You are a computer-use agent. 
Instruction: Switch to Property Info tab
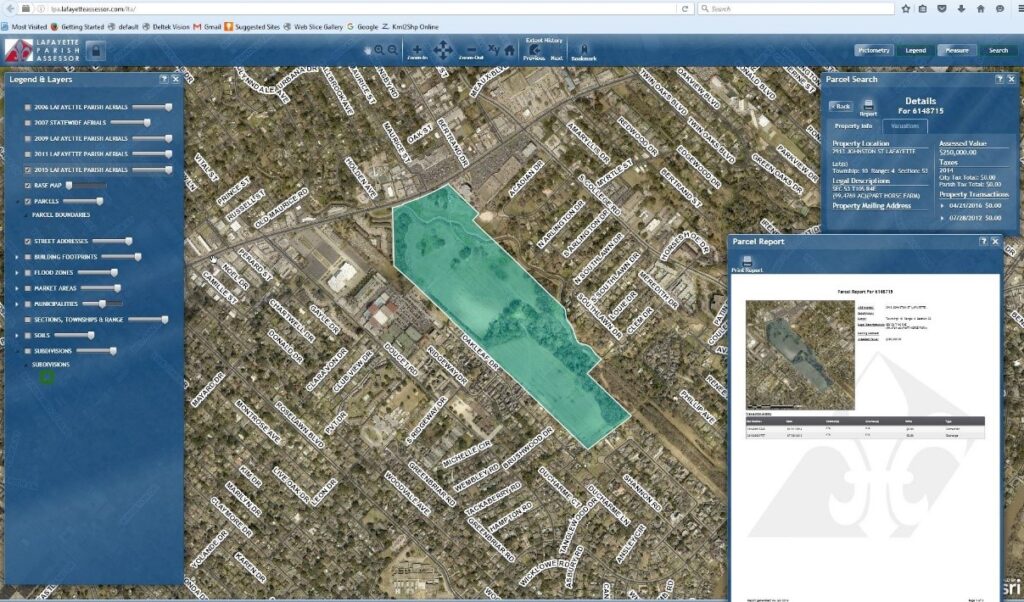[x=853, y=126]
